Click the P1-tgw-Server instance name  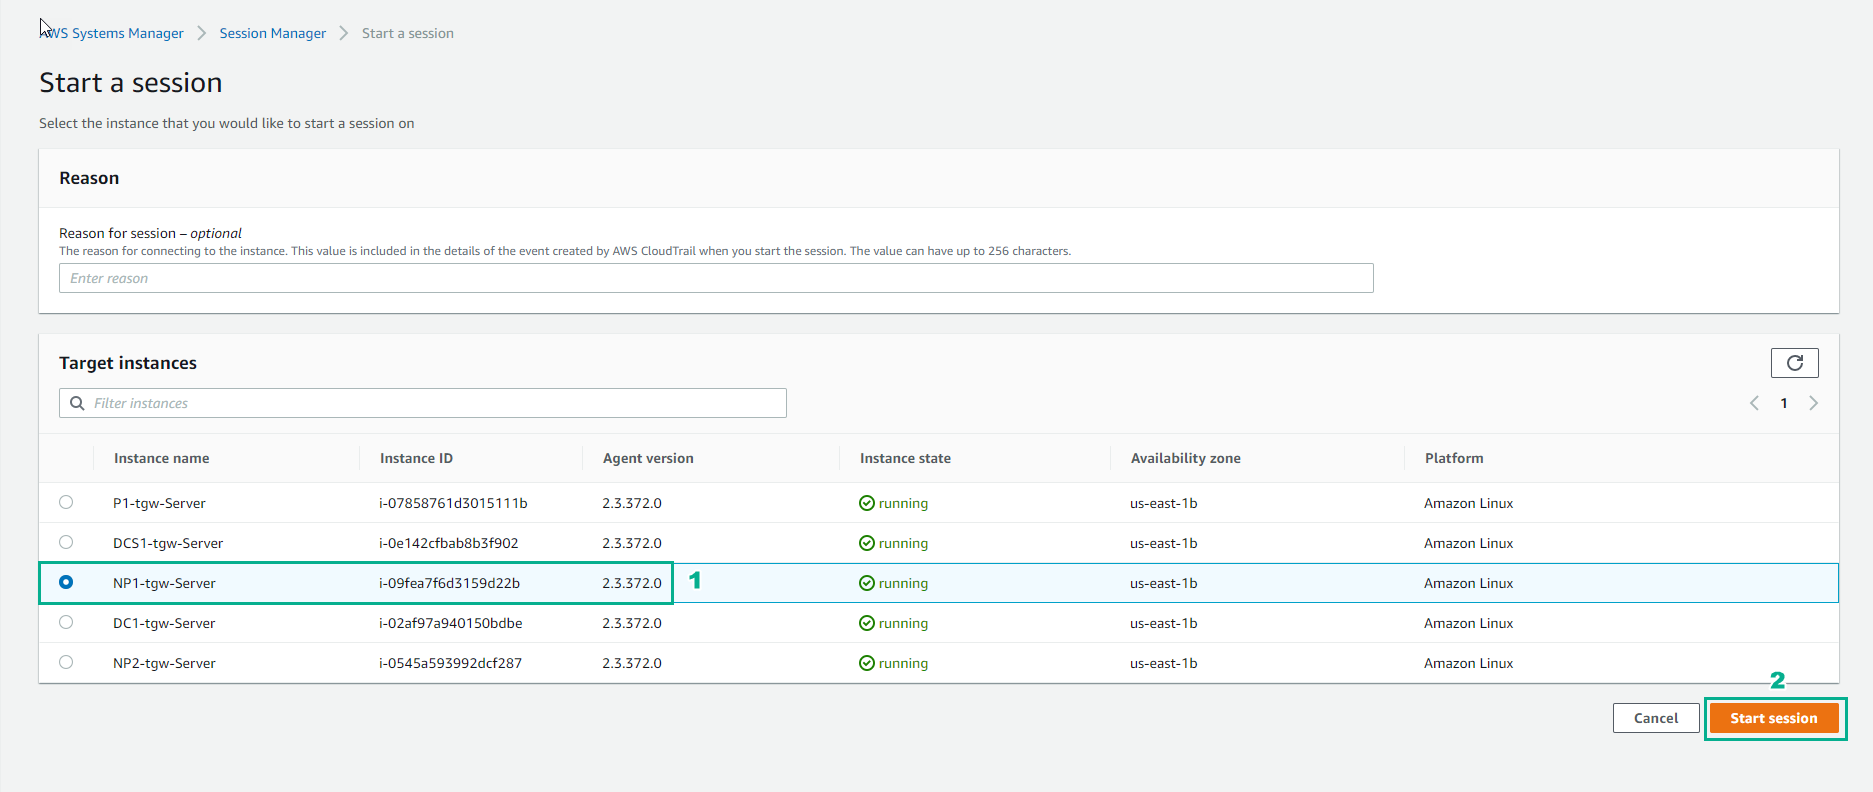[159, 503]
